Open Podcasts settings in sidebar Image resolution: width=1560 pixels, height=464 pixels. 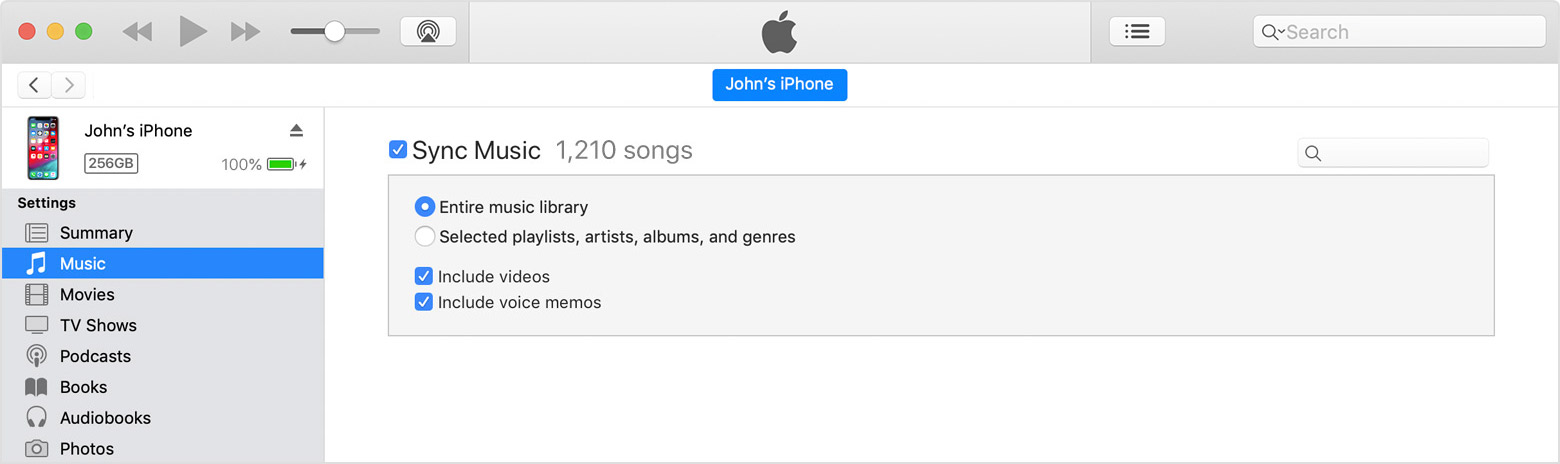coord(95,356)
